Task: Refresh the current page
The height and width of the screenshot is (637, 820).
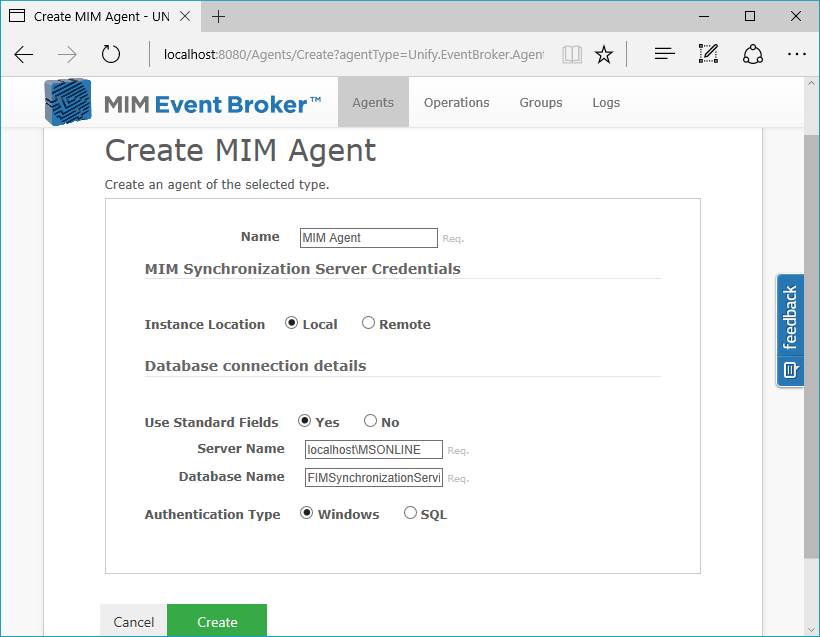Action: tap(110, 54)
